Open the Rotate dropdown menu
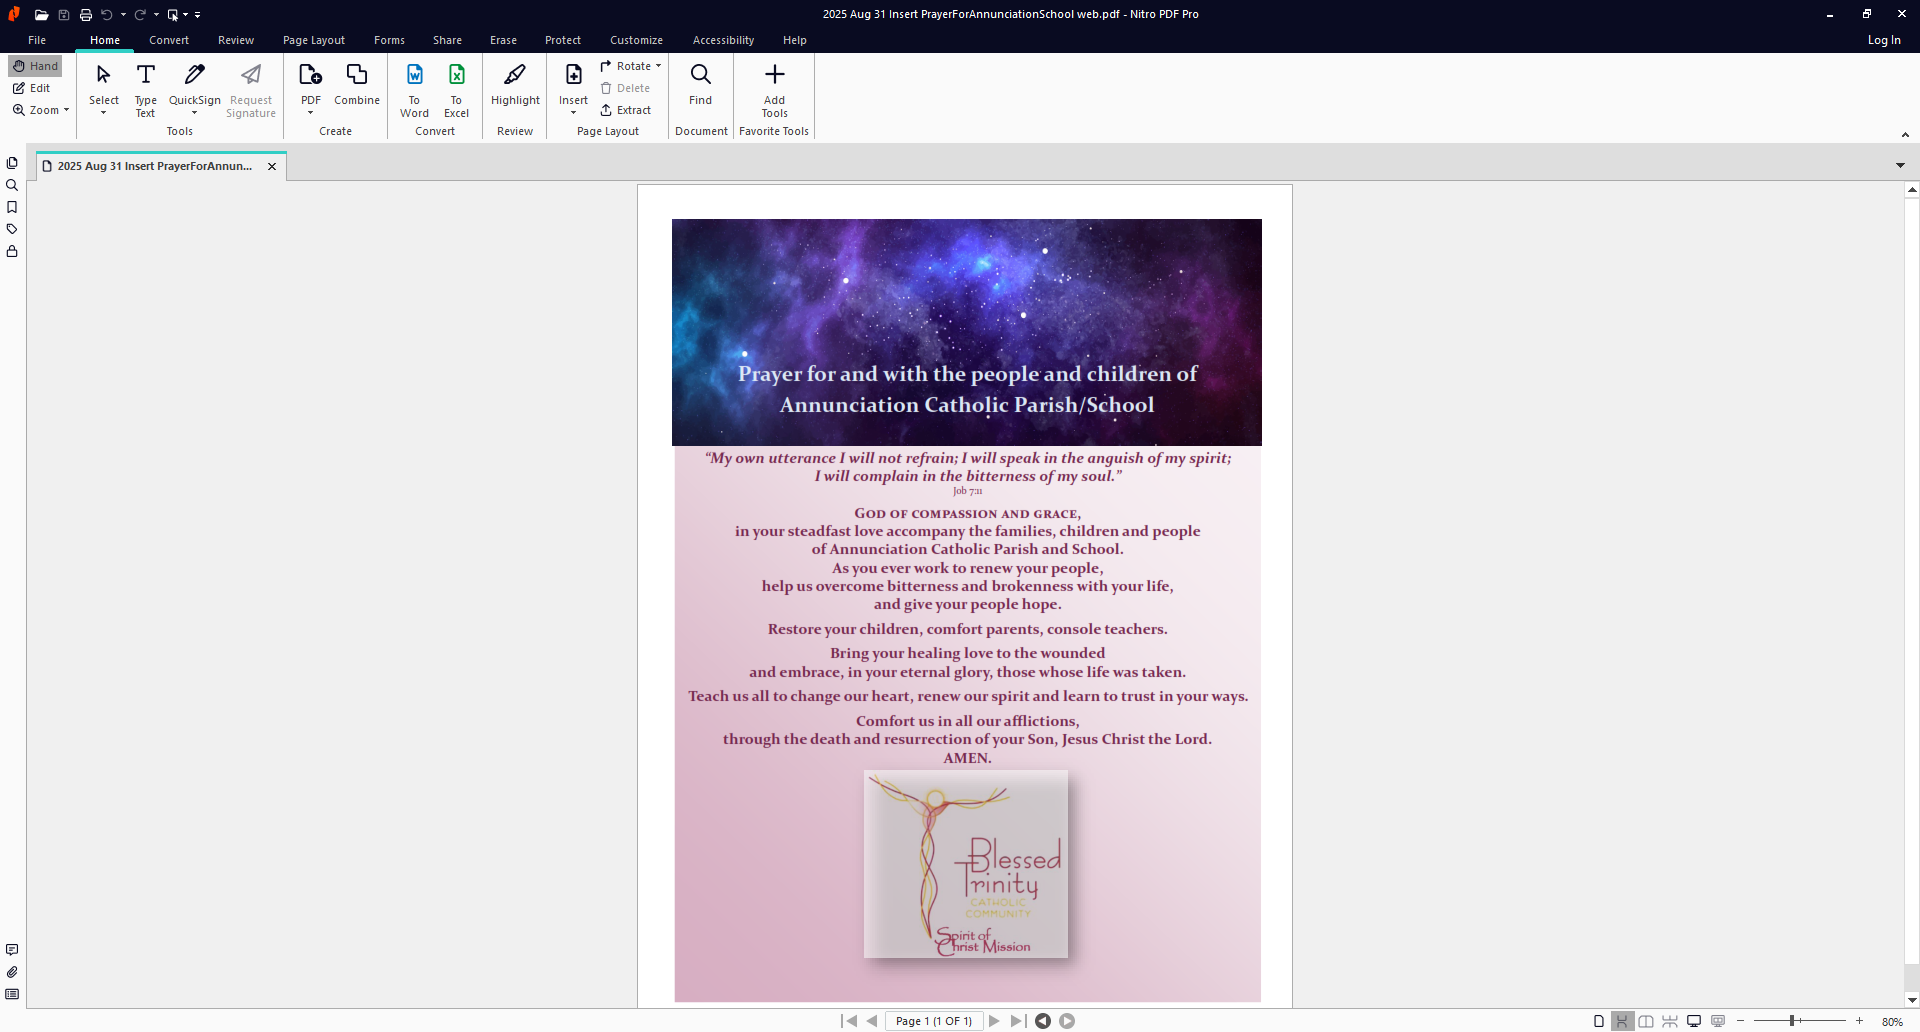1920x1032 pixels. (658, 66)
